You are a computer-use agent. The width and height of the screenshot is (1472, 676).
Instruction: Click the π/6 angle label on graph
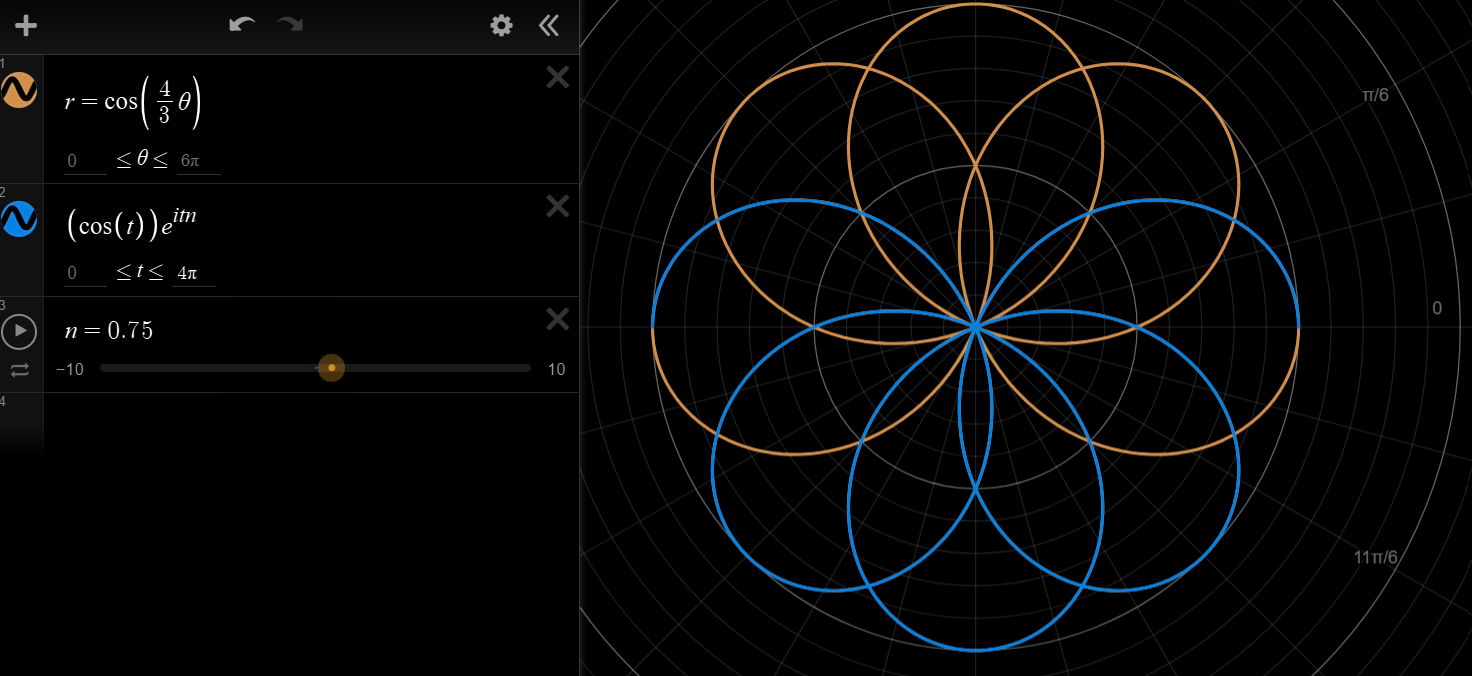(1376, 95)
